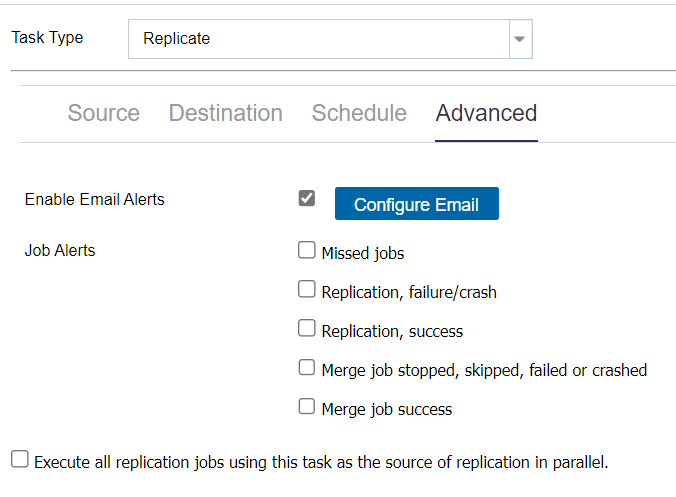Check the Merge job success box
This screenshot has width=676, height=497.
[x=307, y=406]
